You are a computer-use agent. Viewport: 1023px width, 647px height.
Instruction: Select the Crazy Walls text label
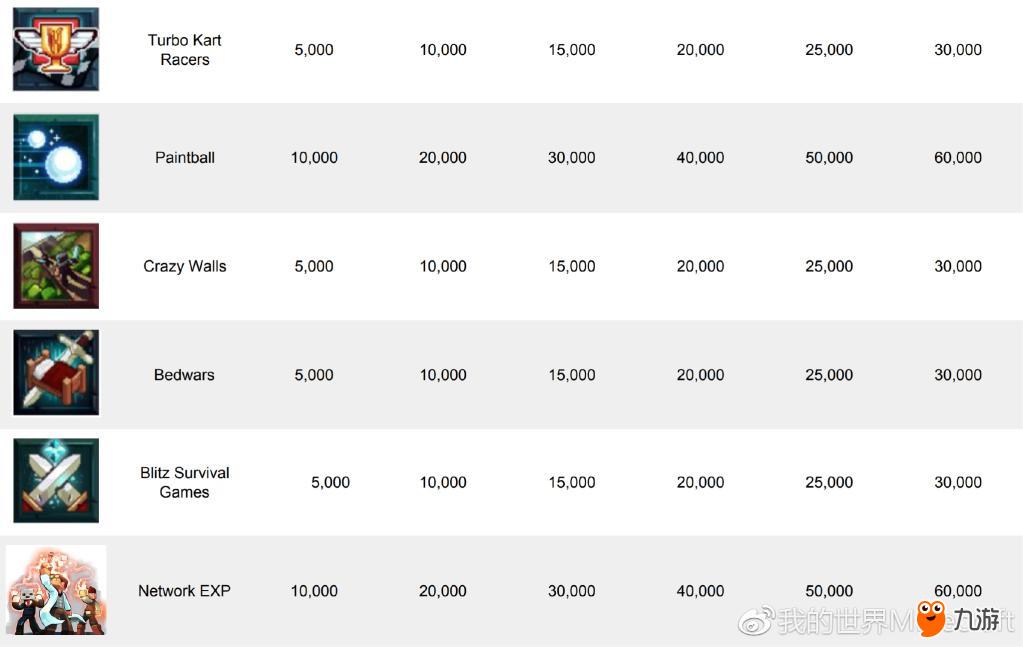click(185, 266)
